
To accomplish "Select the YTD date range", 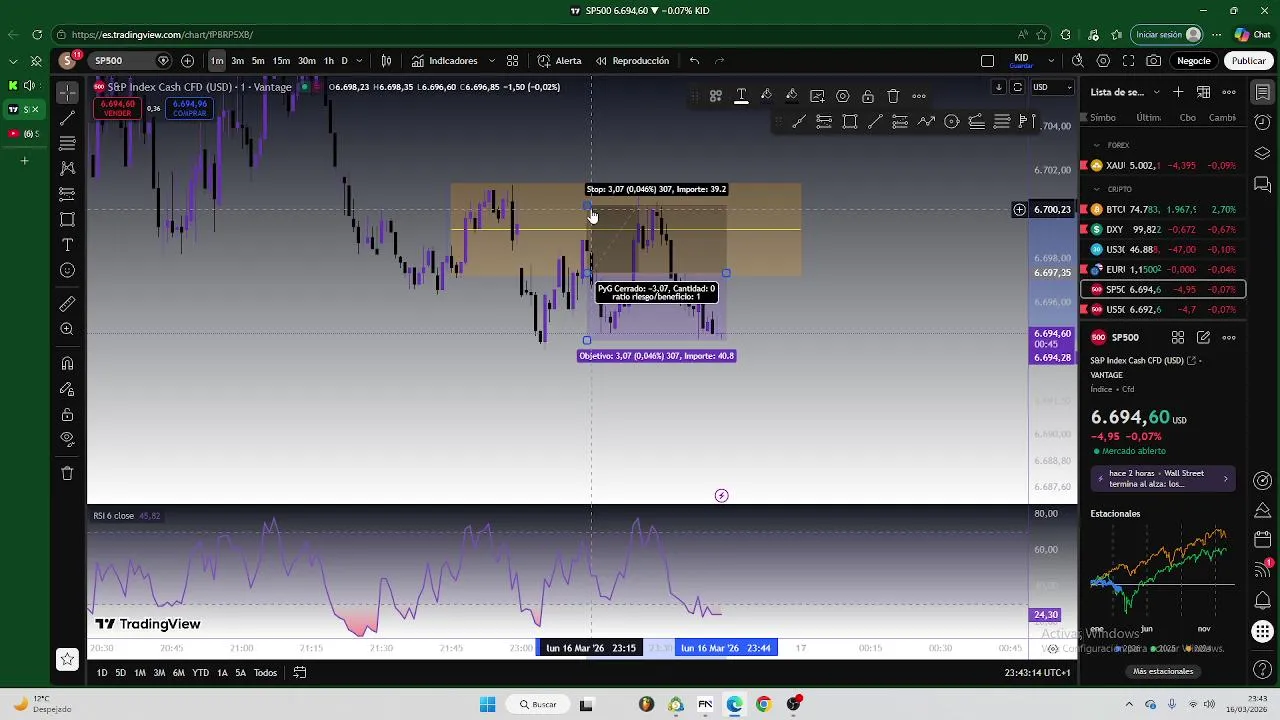I will pos(200,673).
